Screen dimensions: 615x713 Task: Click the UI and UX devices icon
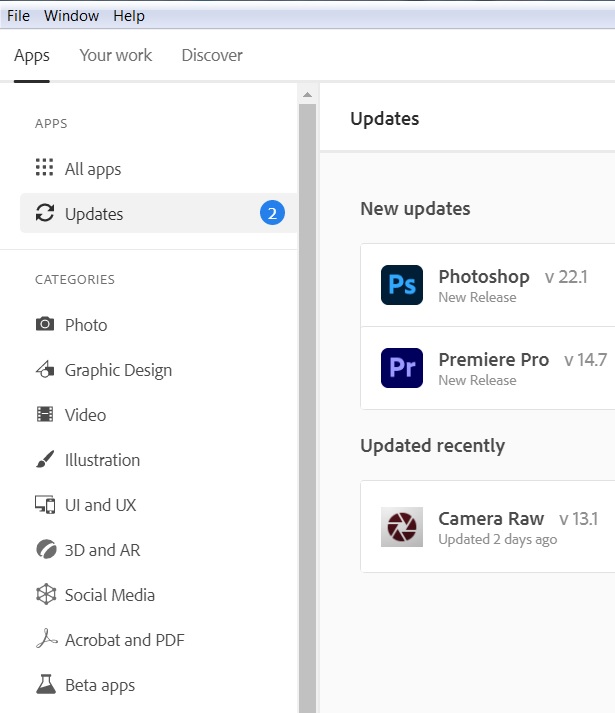[45, 504]
